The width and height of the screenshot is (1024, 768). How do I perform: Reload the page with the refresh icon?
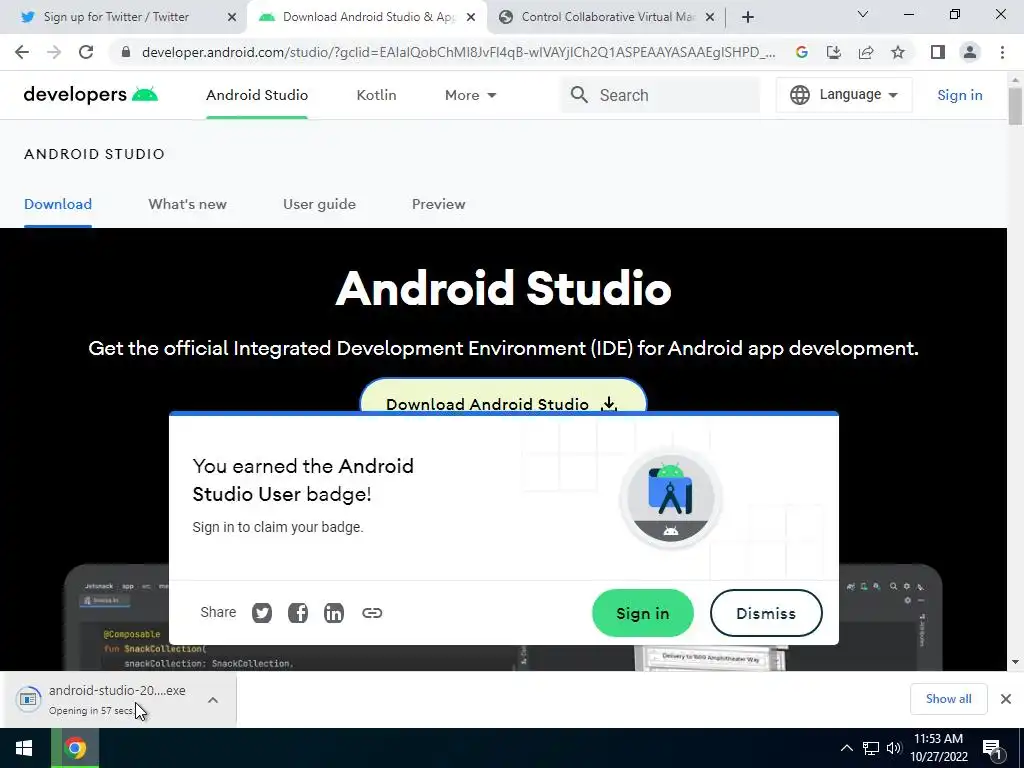click(x=86, y=52)
